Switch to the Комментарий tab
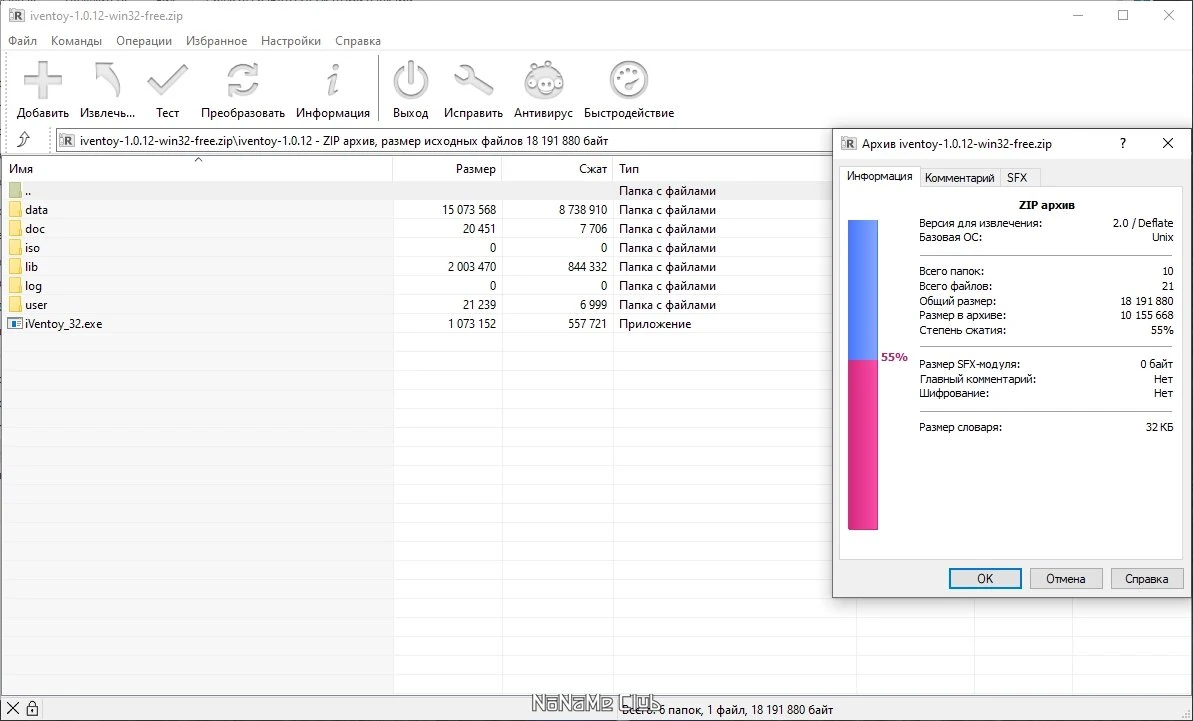 click(x=959, y=177)
